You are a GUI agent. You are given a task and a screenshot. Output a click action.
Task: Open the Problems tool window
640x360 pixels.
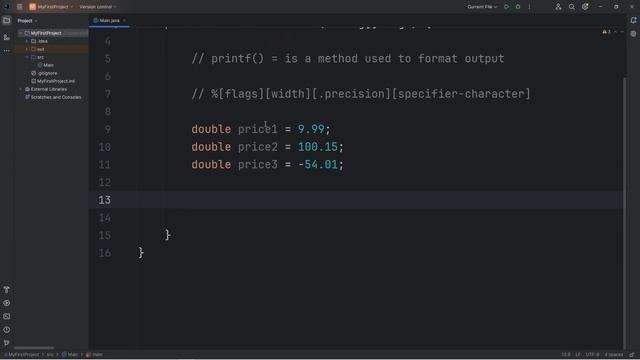click(7, 329)
